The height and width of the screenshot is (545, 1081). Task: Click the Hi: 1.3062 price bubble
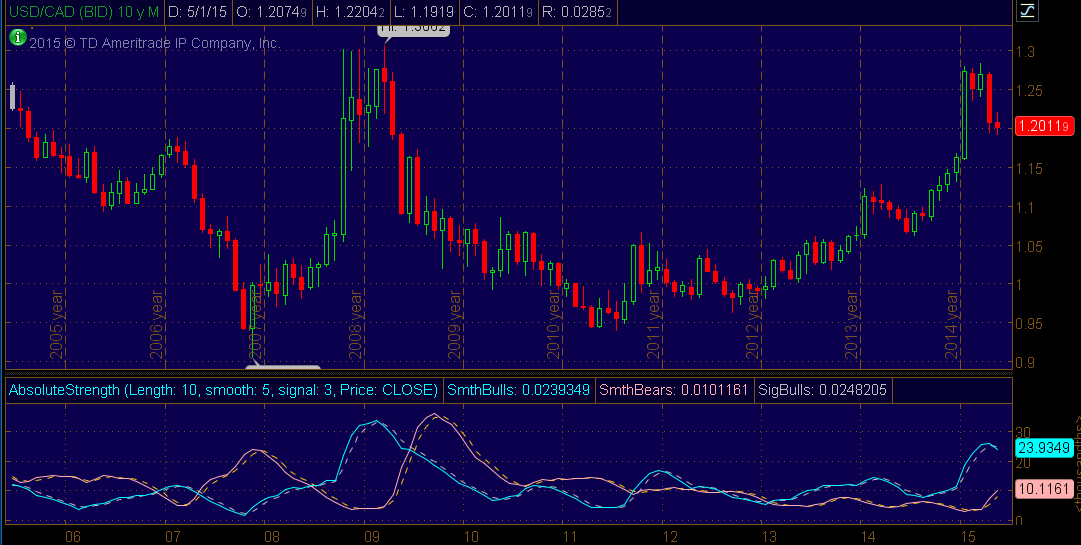coord(414,30)
